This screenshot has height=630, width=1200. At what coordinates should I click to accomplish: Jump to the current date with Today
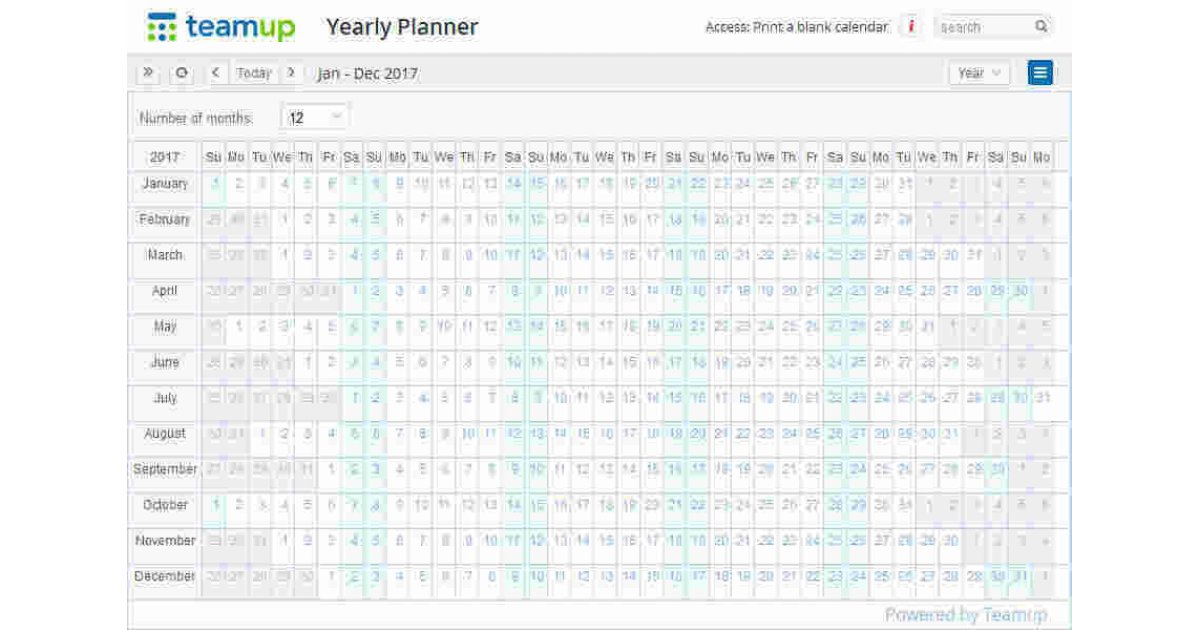(x=254, y=73)
